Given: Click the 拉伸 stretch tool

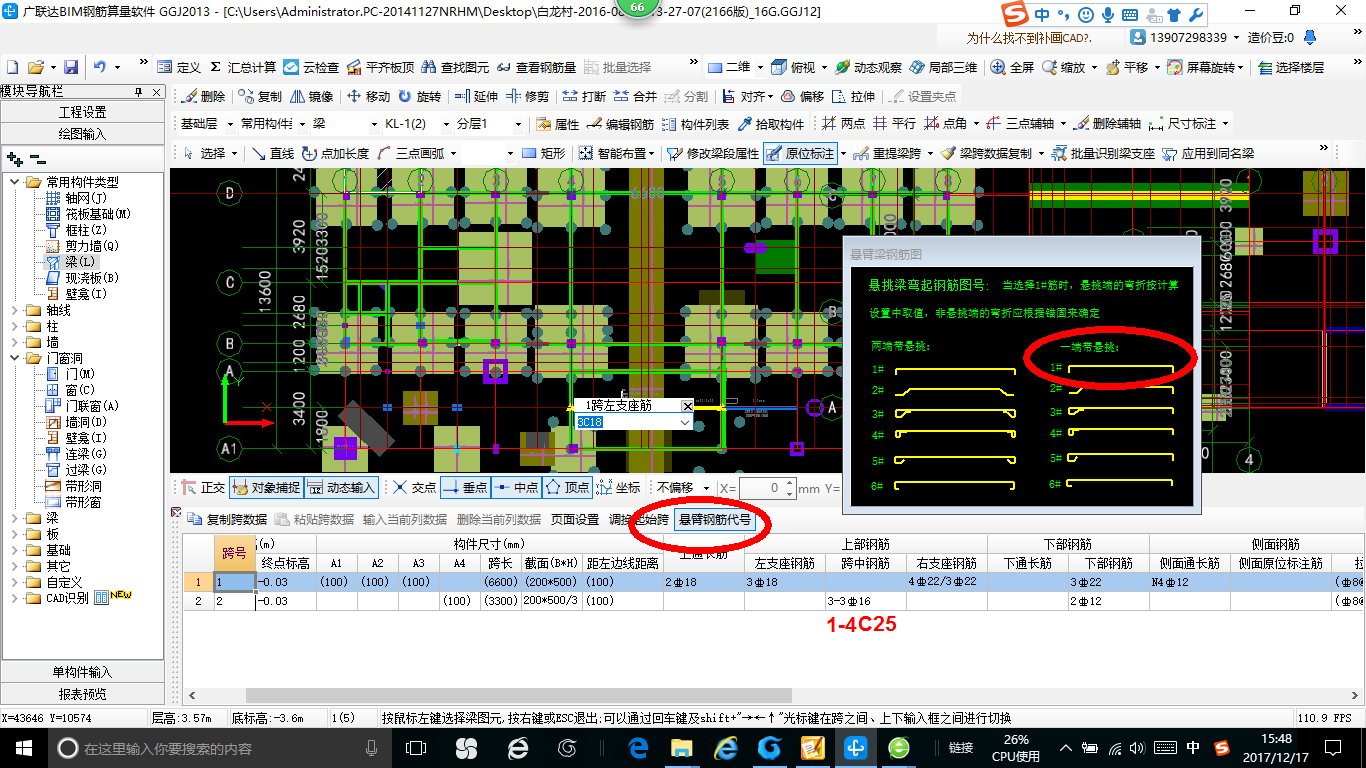Looking at the screenshot, I should [854, 96].
